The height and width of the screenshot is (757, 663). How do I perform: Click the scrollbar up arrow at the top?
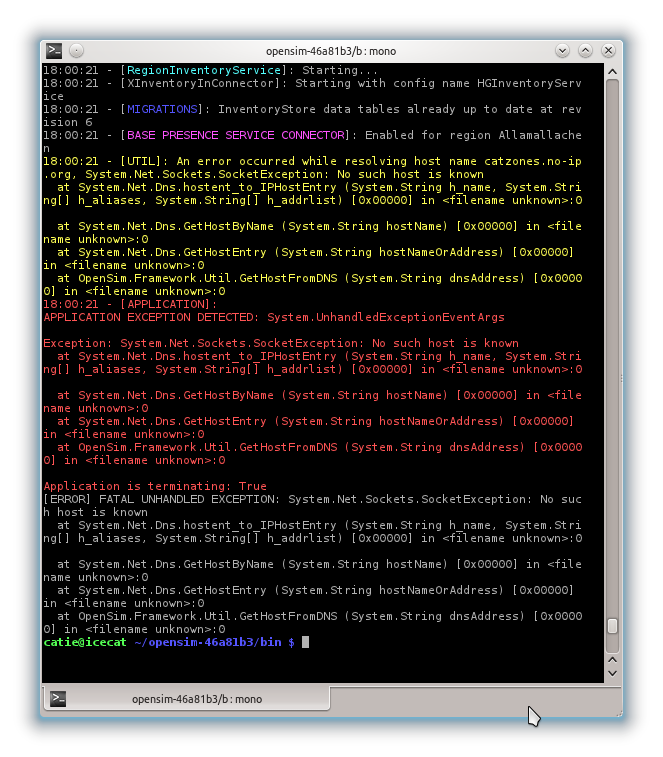pyautogui.click(x=612, y=71)
